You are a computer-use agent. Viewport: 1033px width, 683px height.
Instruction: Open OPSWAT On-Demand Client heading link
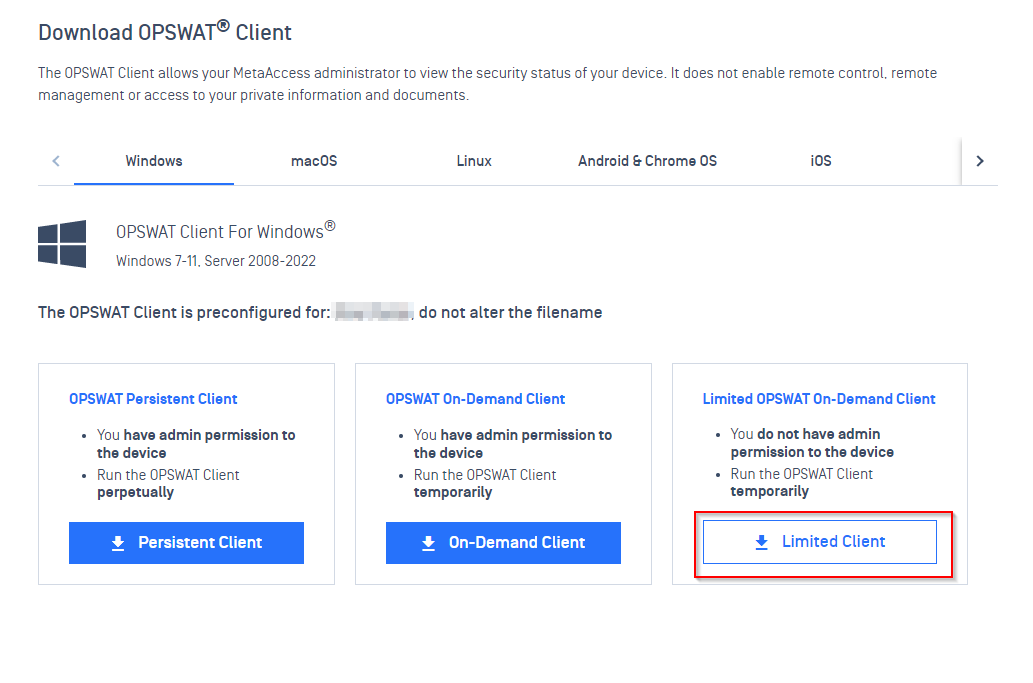pos(475,399)
